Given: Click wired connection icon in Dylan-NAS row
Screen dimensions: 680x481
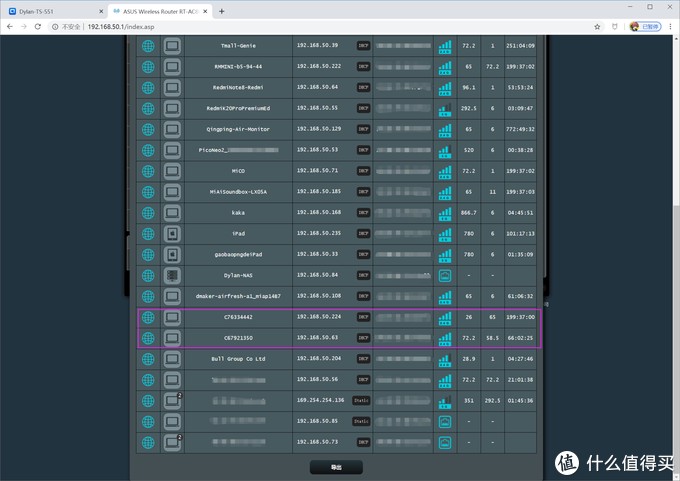Looking at the screenshot, I should click(445, 275).
